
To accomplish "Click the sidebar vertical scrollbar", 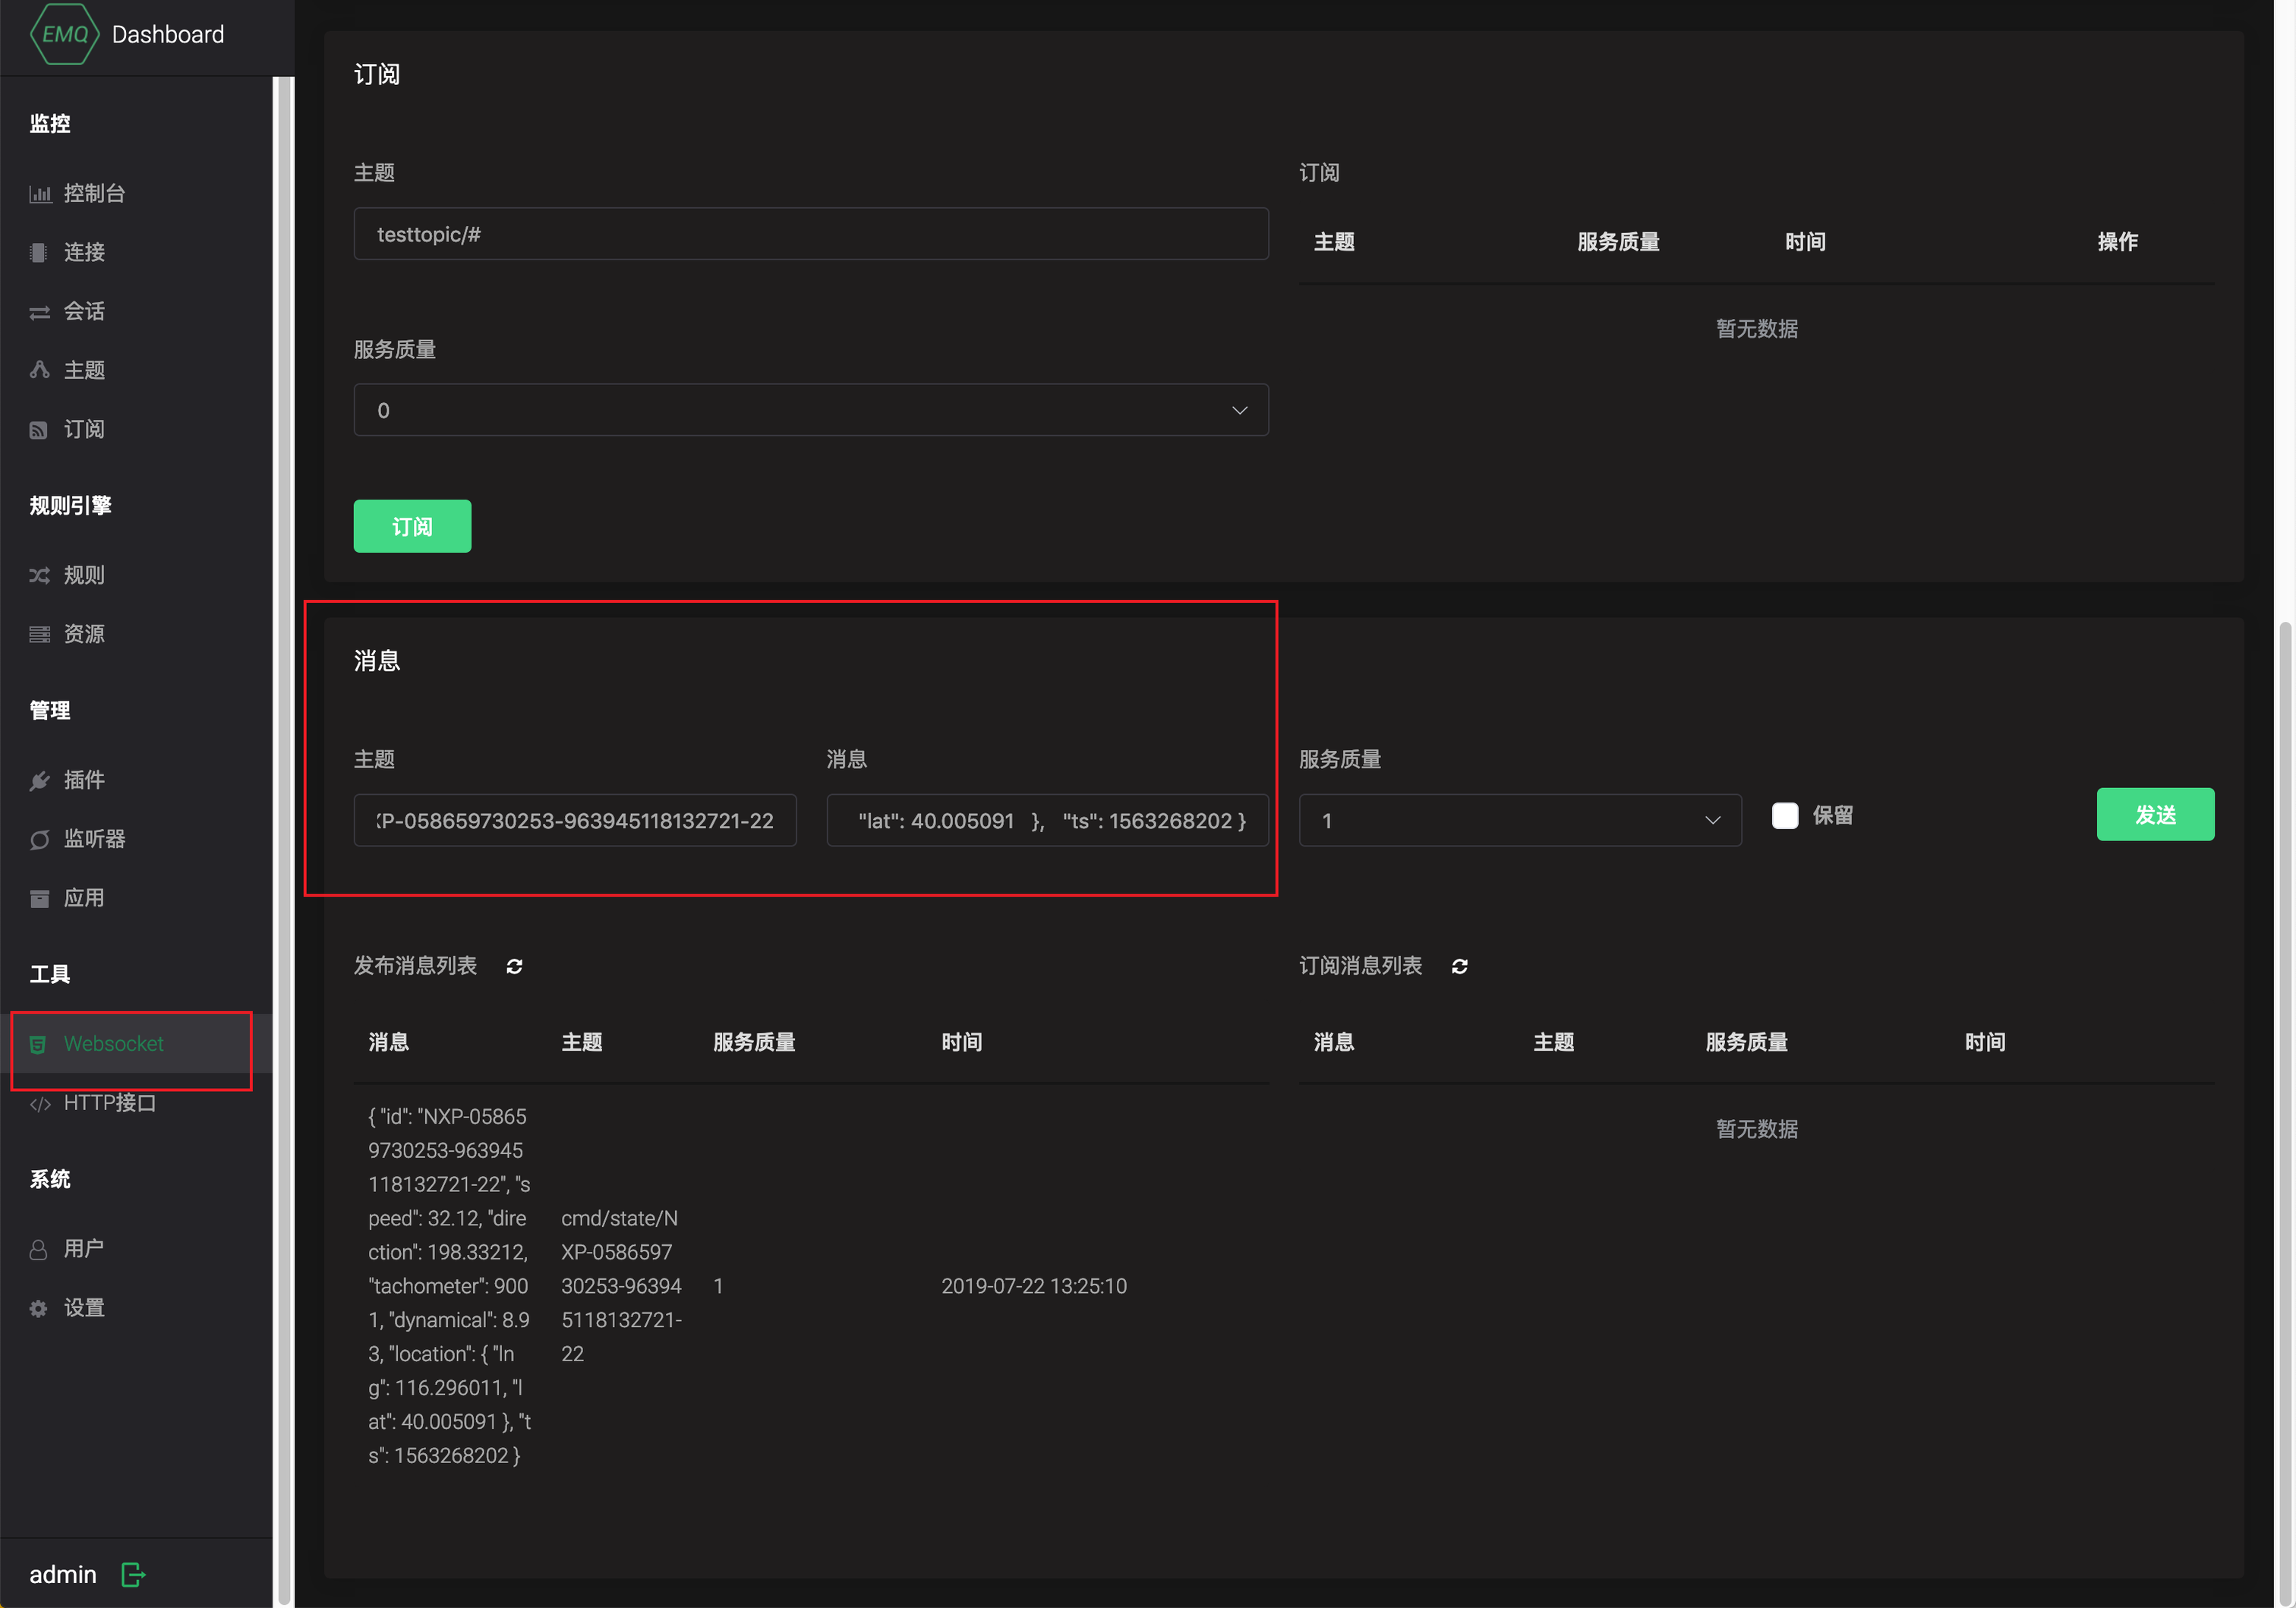I will tap(284, 800).
